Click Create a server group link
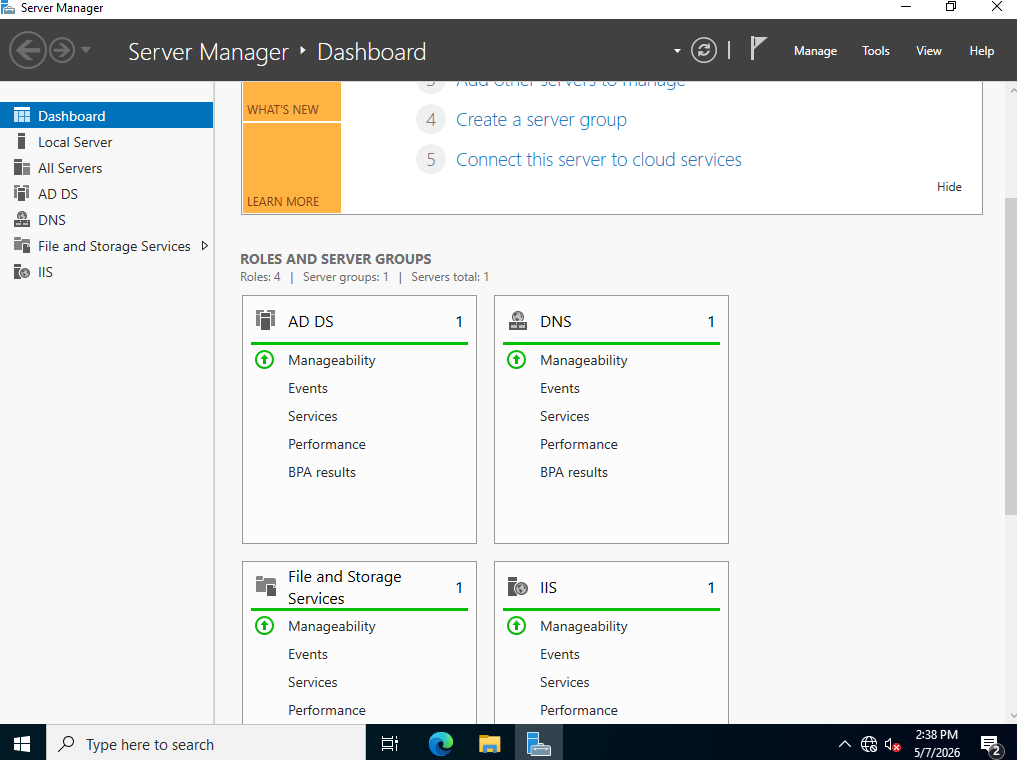1017x760 pixels. [541, 120]
